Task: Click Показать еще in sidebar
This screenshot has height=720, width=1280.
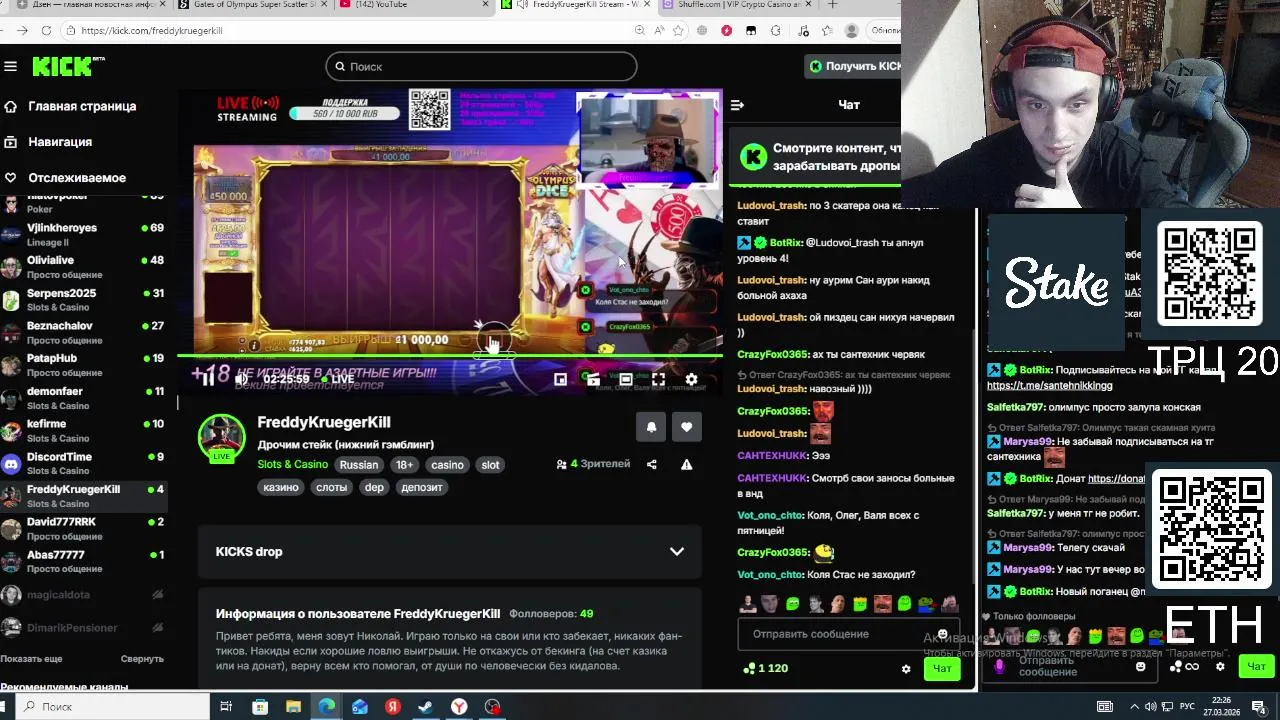Action: point(31,659)
